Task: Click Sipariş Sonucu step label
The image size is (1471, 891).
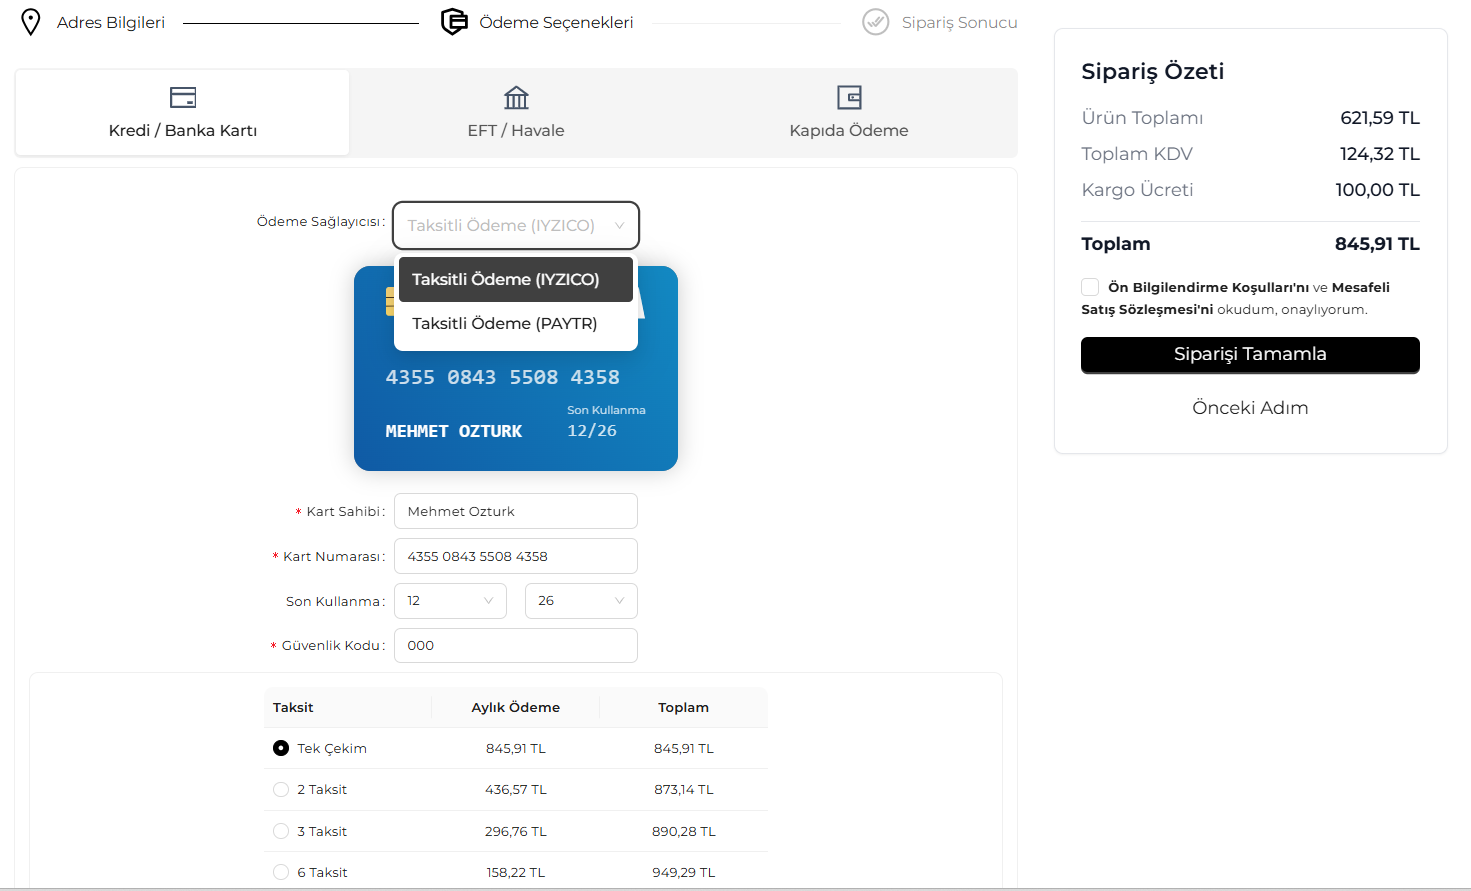Action: [x=960, y=22]
